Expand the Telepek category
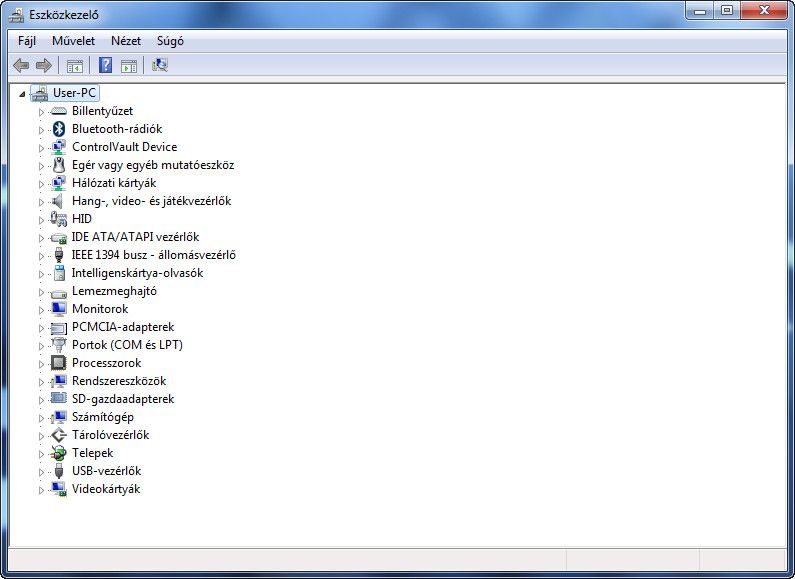The width and height of the screenshot is (795, 579). (x=42, y=454)
